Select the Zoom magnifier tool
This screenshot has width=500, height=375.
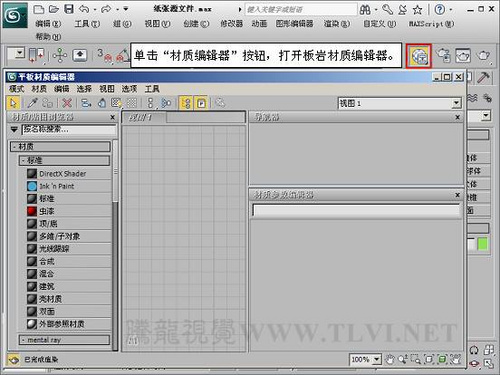403,359
